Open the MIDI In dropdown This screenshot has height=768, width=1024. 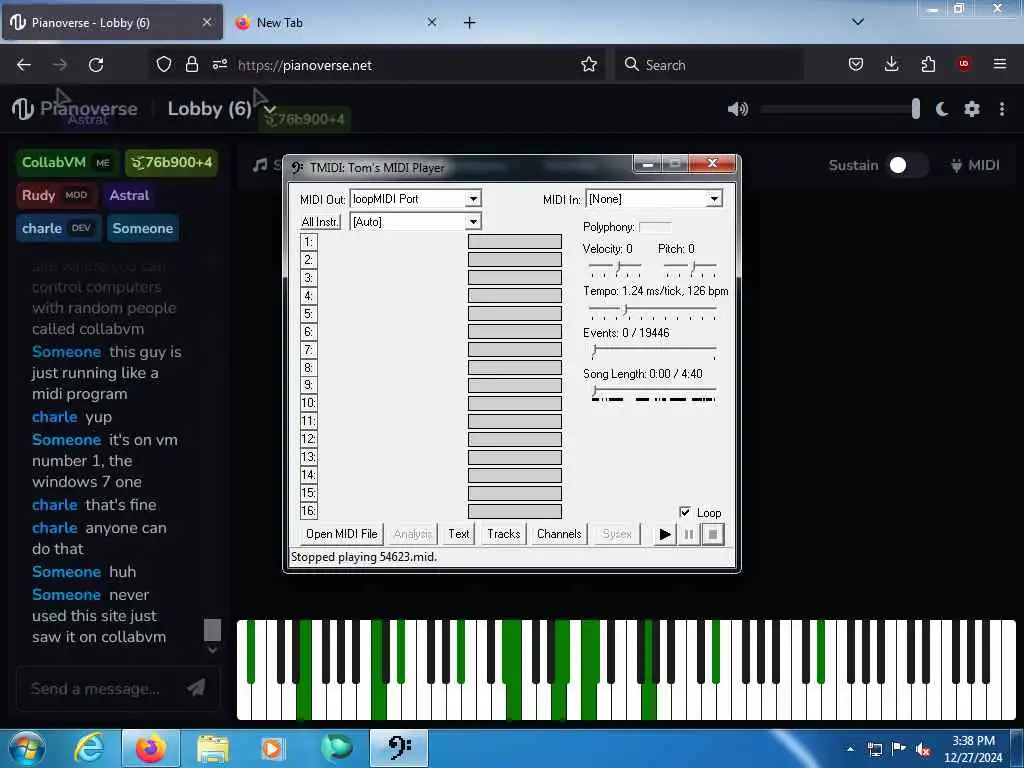click(714, 199)
